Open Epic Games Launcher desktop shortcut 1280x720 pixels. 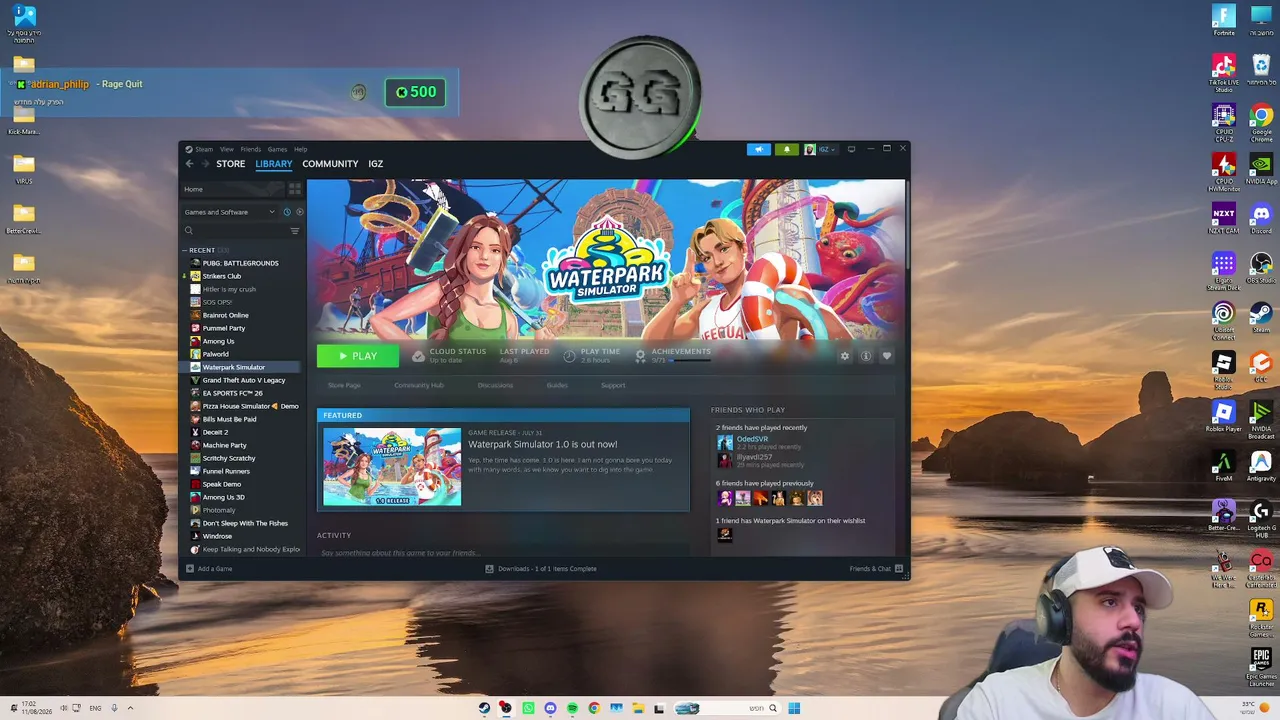pyautogui.click(x=1261, y=664)
